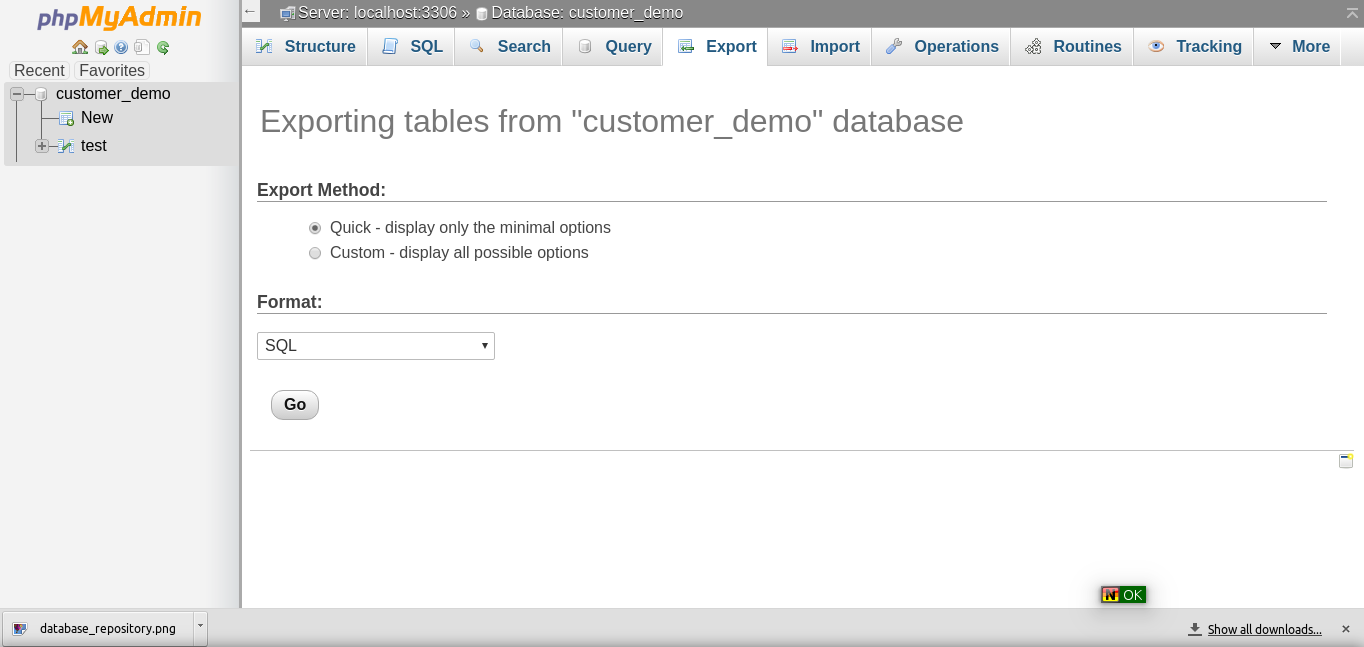
Task: Click the collapse navigation arrow in top bar
Action: [250, 12]
